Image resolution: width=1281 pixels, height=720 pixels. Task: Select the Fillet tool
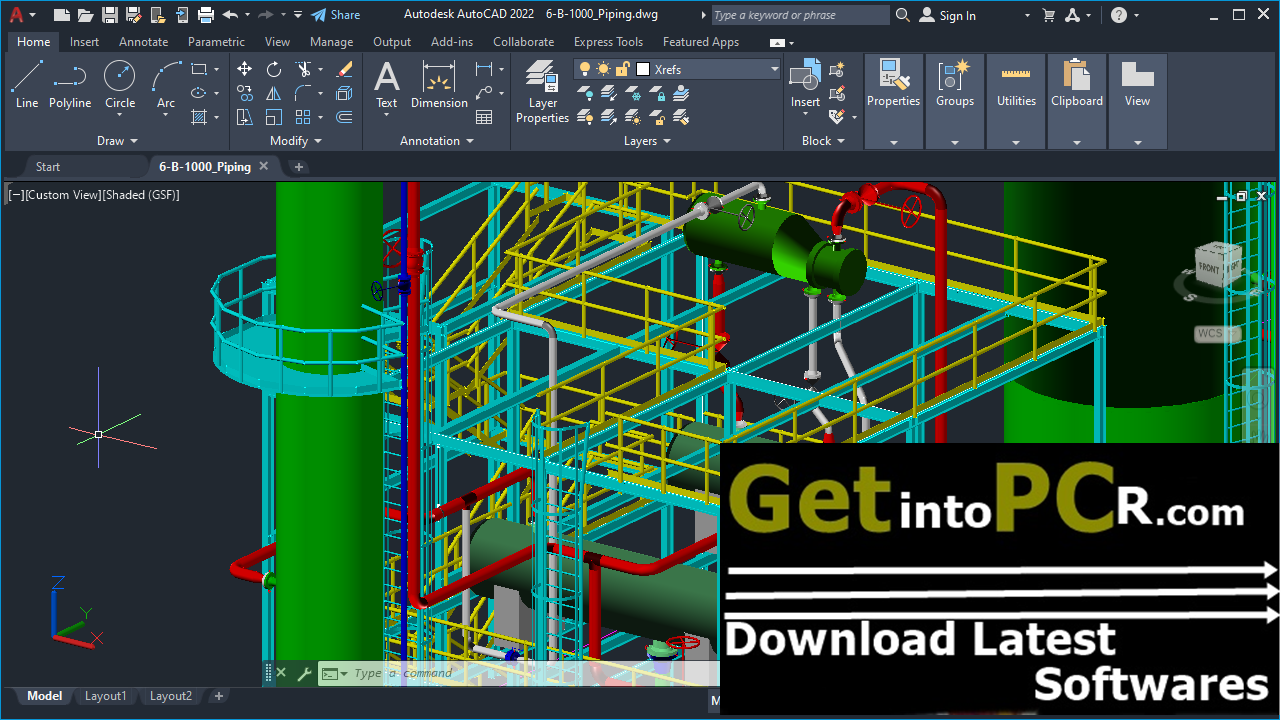(303, 93)
